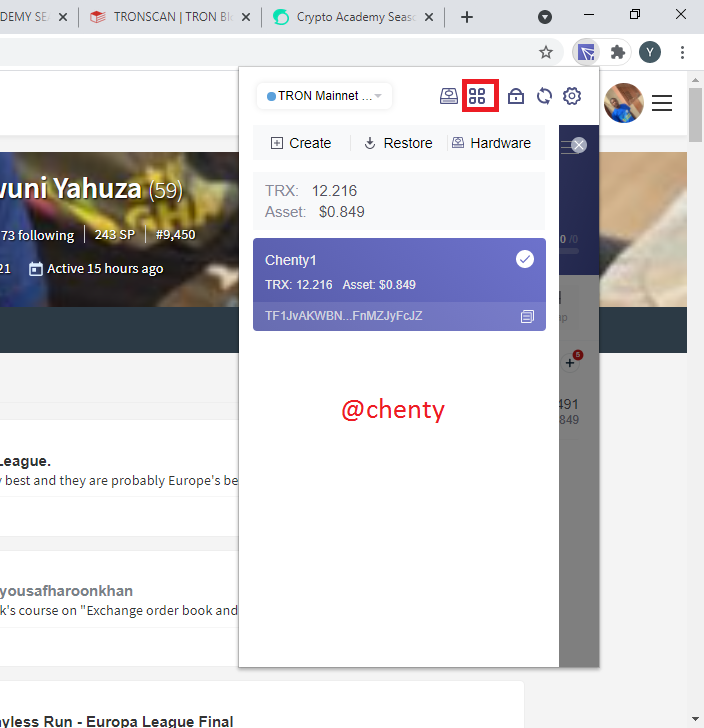Image resolution: width=704 pixels, height=728 pixels.
Task: Click the Steemit user profile avatar
Action: [x=624, y=103]
